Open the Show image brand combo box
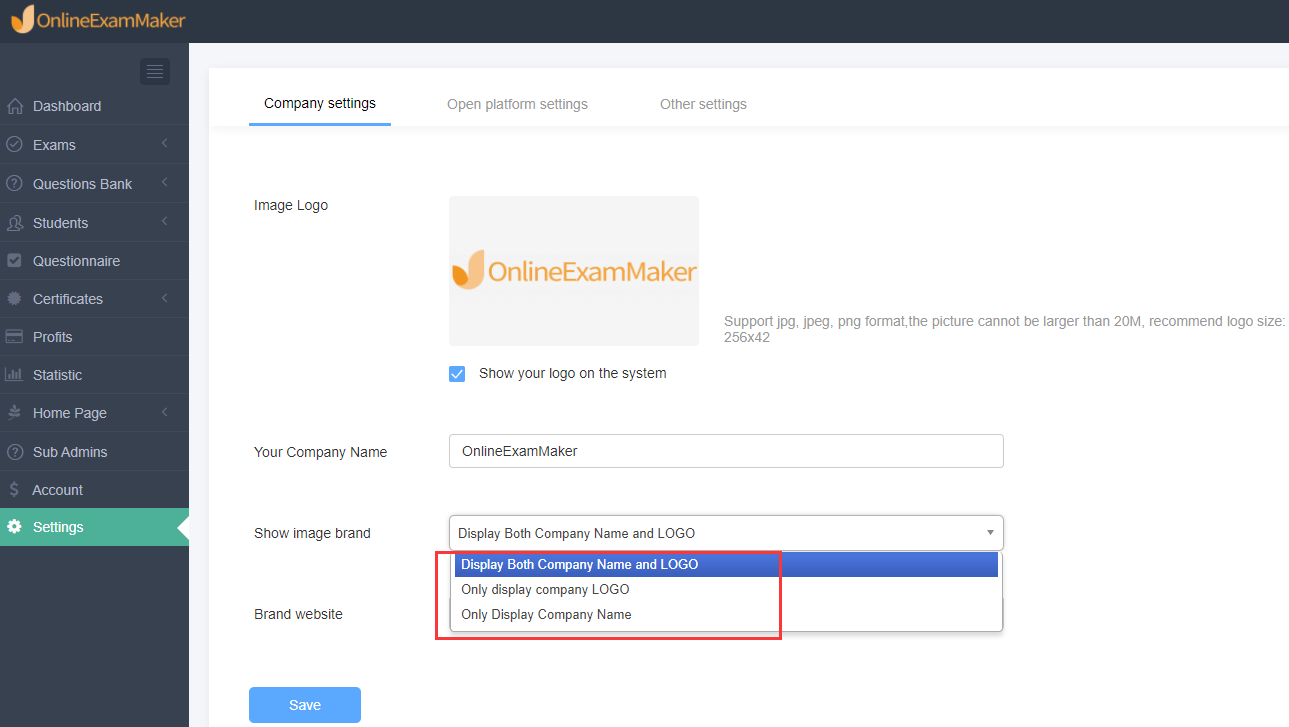The height and width of the screenshot is (727, 1289). point(726,533)
